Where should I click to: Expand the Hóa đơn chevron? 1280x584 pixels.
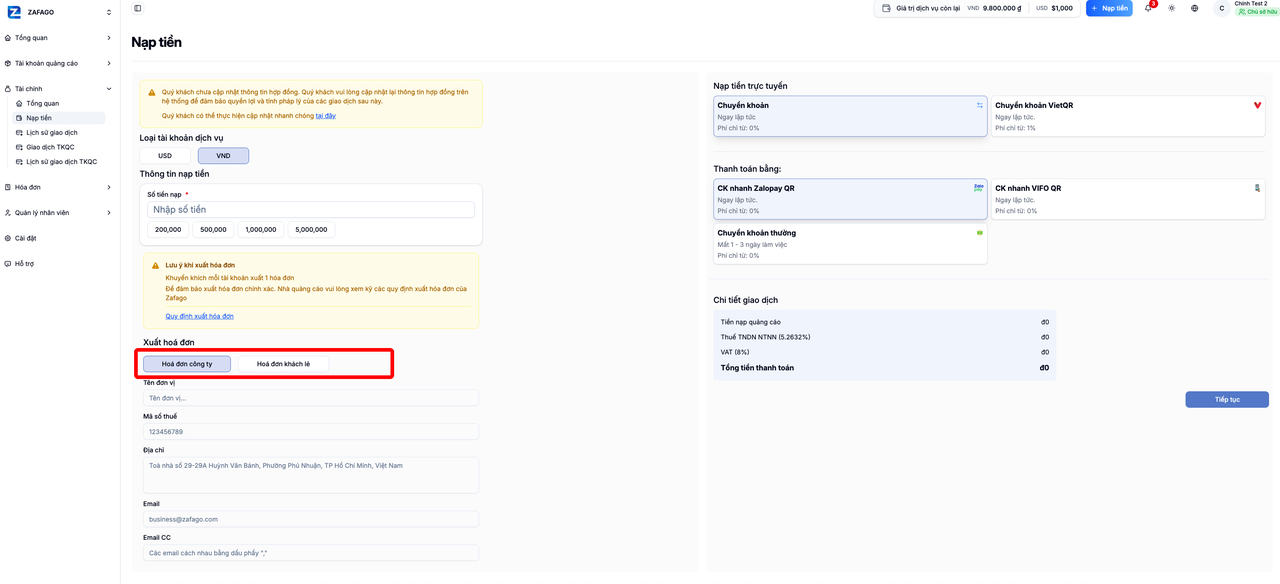109,187
